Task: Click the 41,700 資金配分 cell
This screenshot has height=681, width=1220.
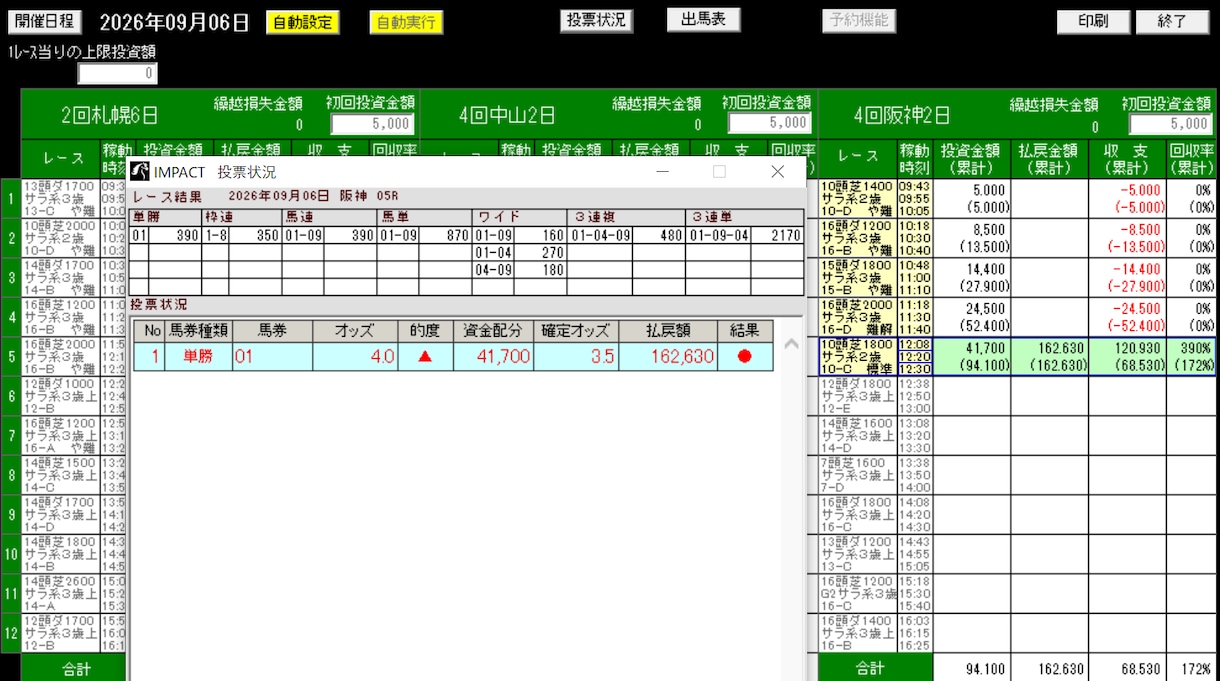Action: pos(493,357)
